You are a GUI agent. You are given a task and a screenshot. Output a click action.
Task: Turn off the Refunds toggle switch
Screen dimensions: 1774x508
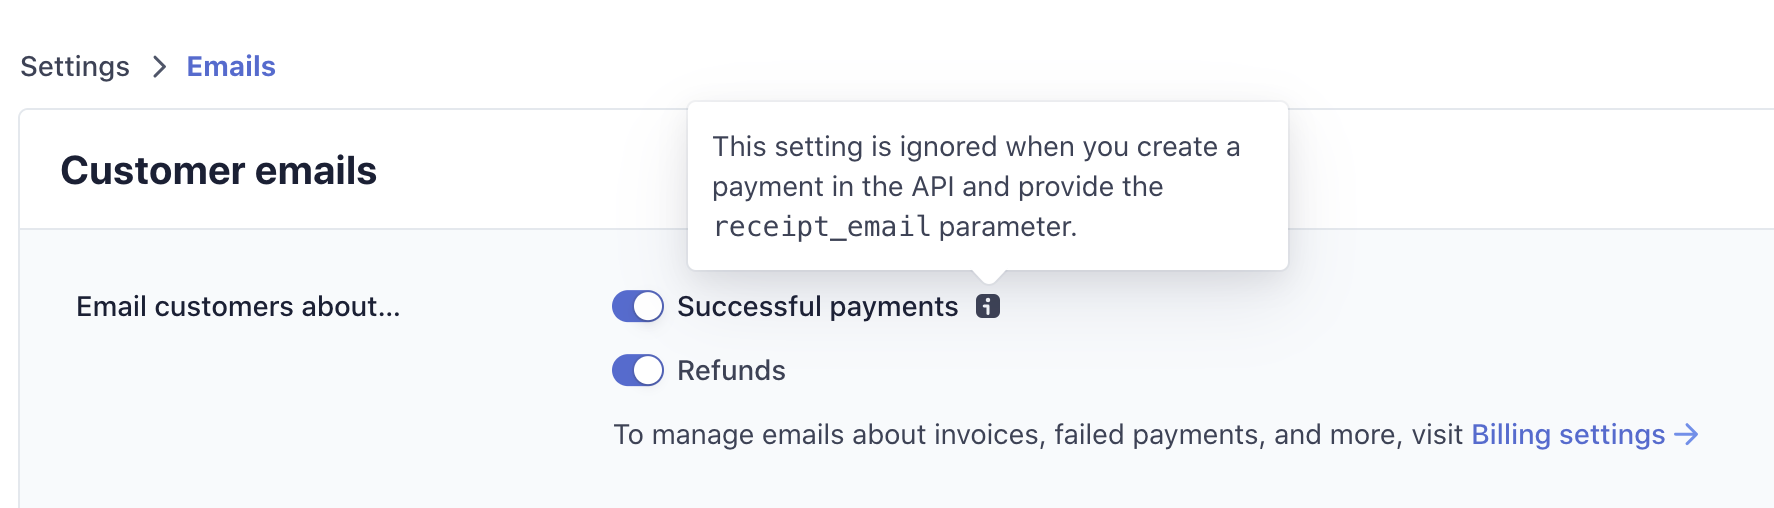pyautogui.click(x=638, y=370)
